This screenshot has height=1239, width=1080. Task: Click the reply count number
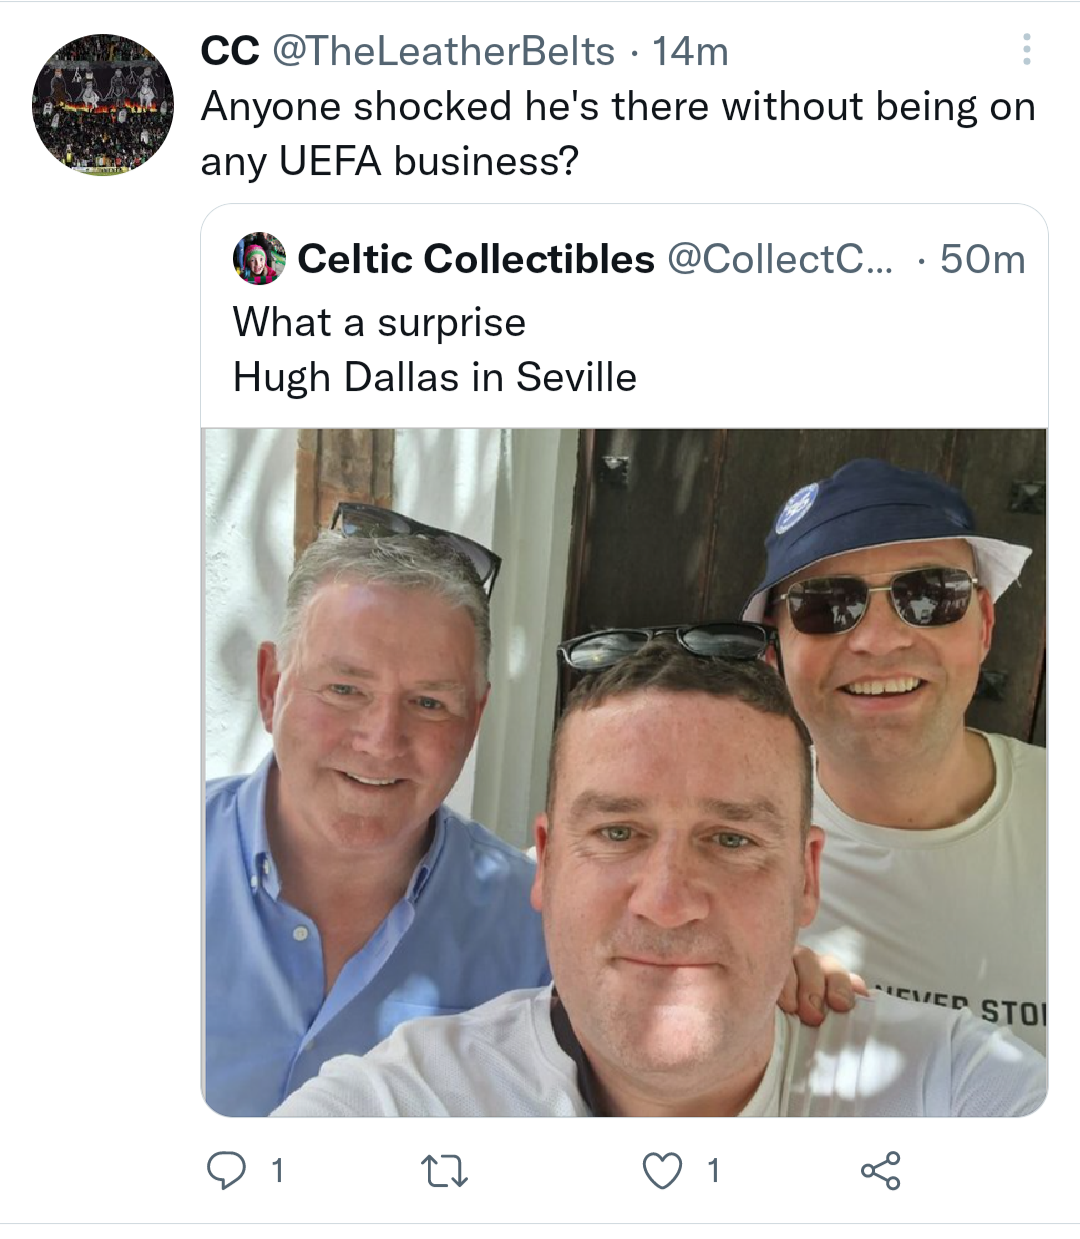(277, 1170)
